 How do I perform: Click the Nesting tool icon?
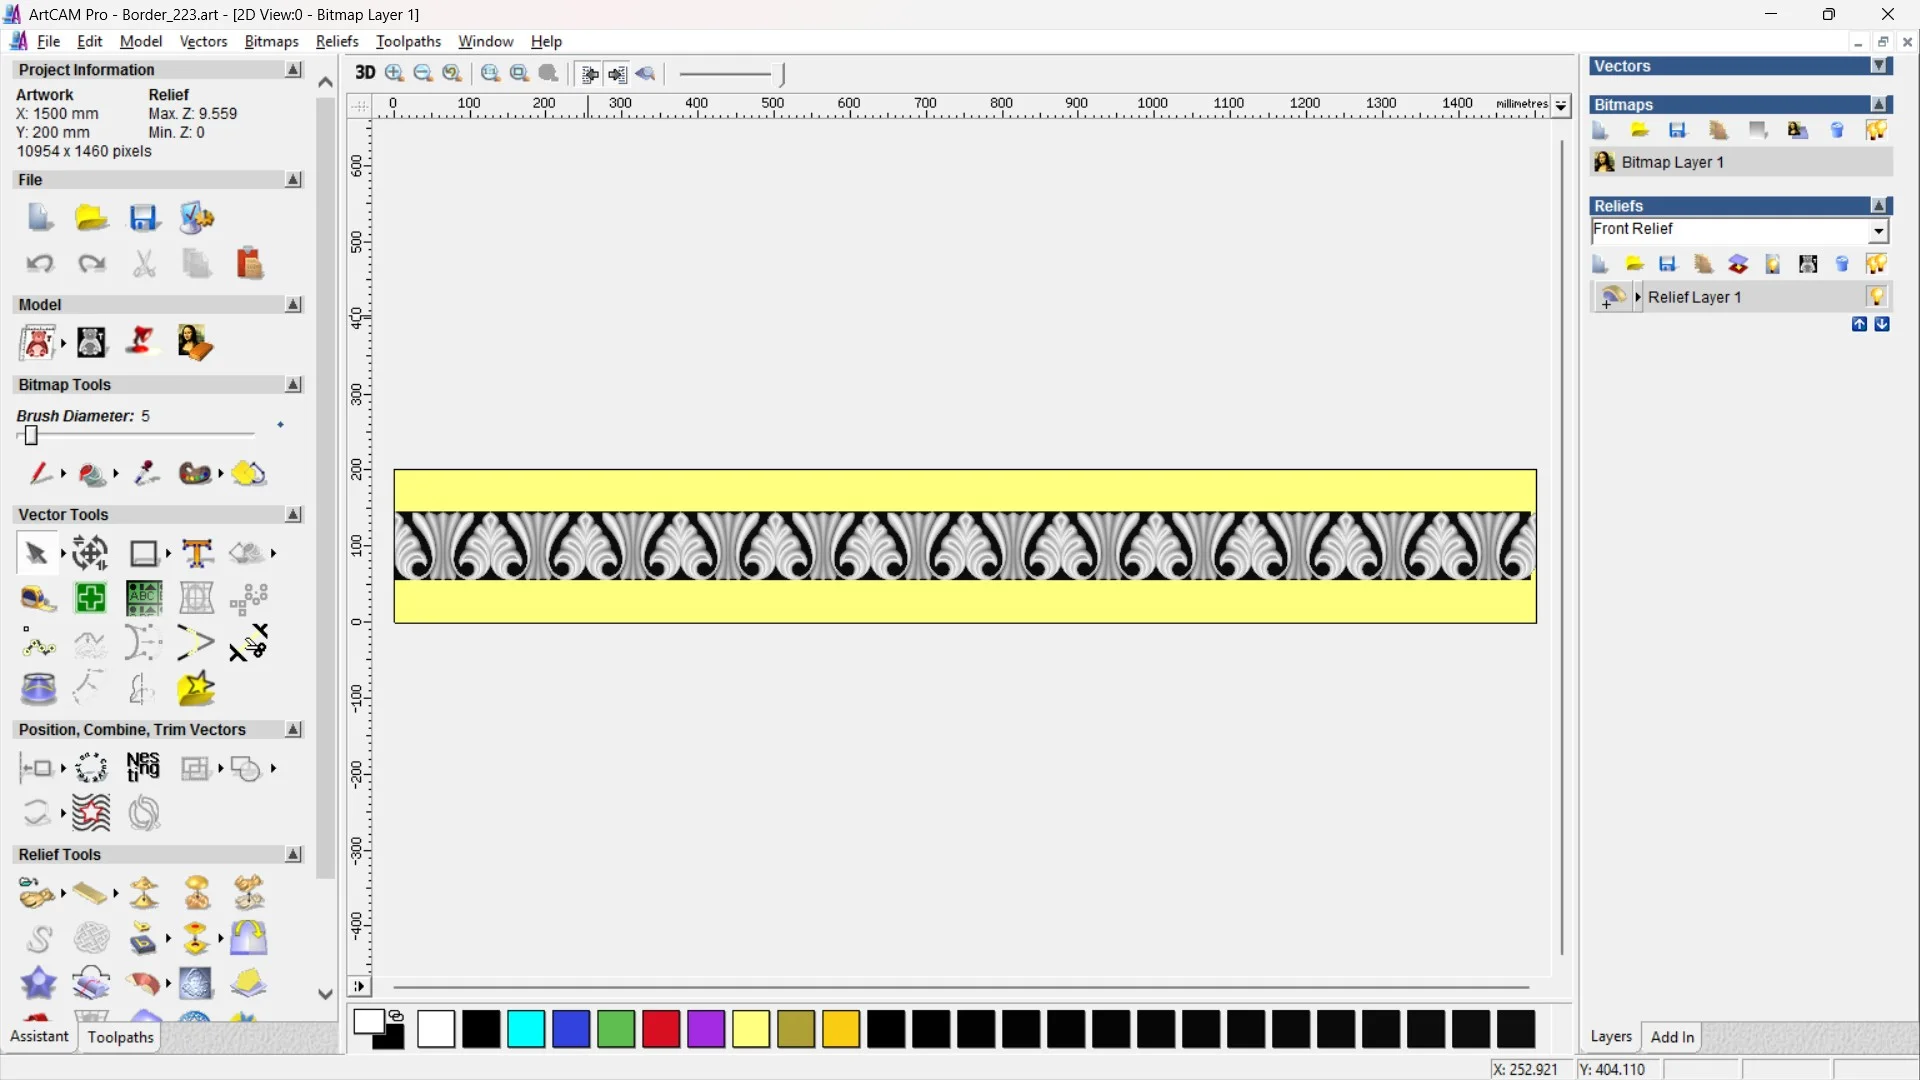[143, 767]
